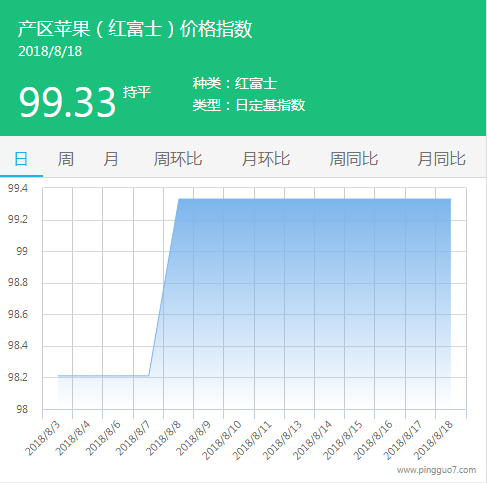Click the 2018/8/18 x-axis label
Viewport: 487px width, 483px height.
pyautogui.click(x=433, y=440)
